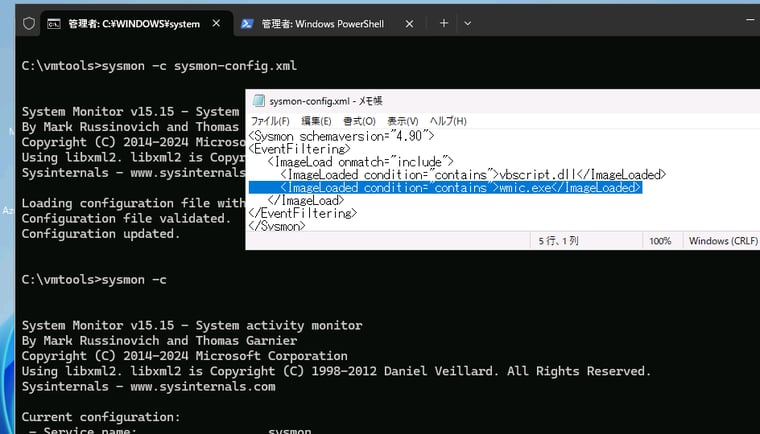
Task: Open the 表示(V) menu in Notepad
Action: [x=402, y=121]
